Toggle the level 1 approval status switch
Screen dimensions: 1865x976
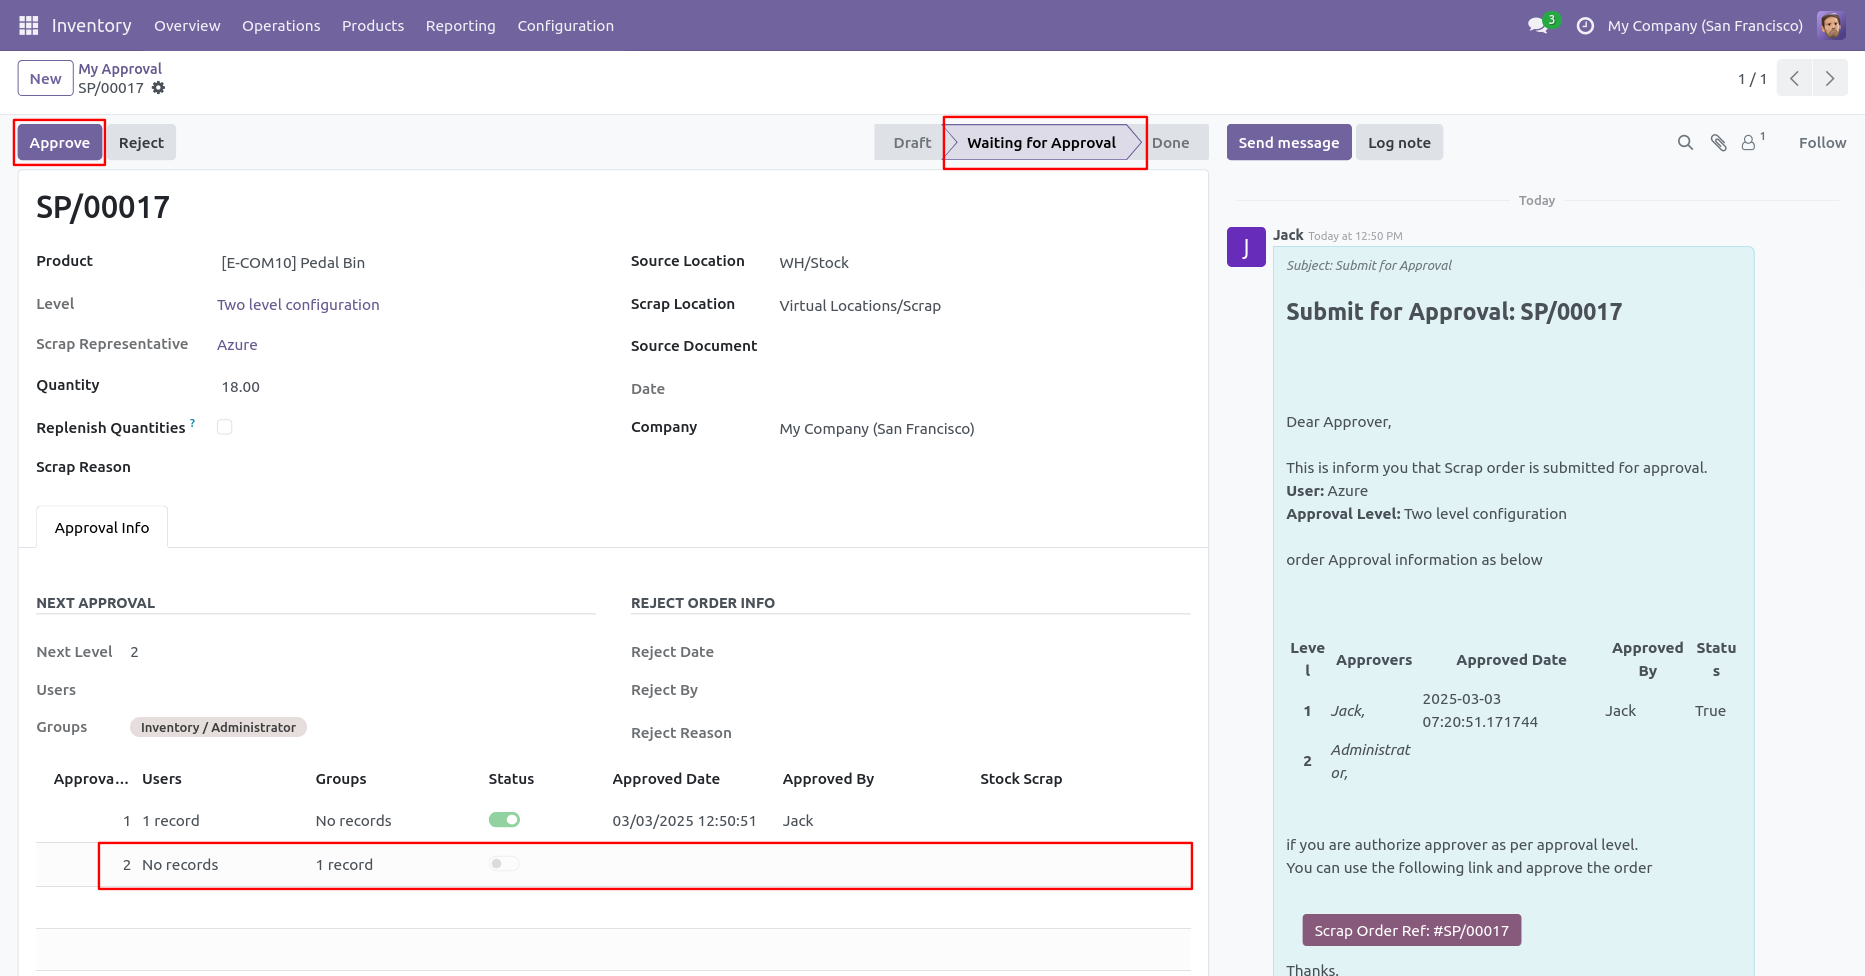(504, 820)
